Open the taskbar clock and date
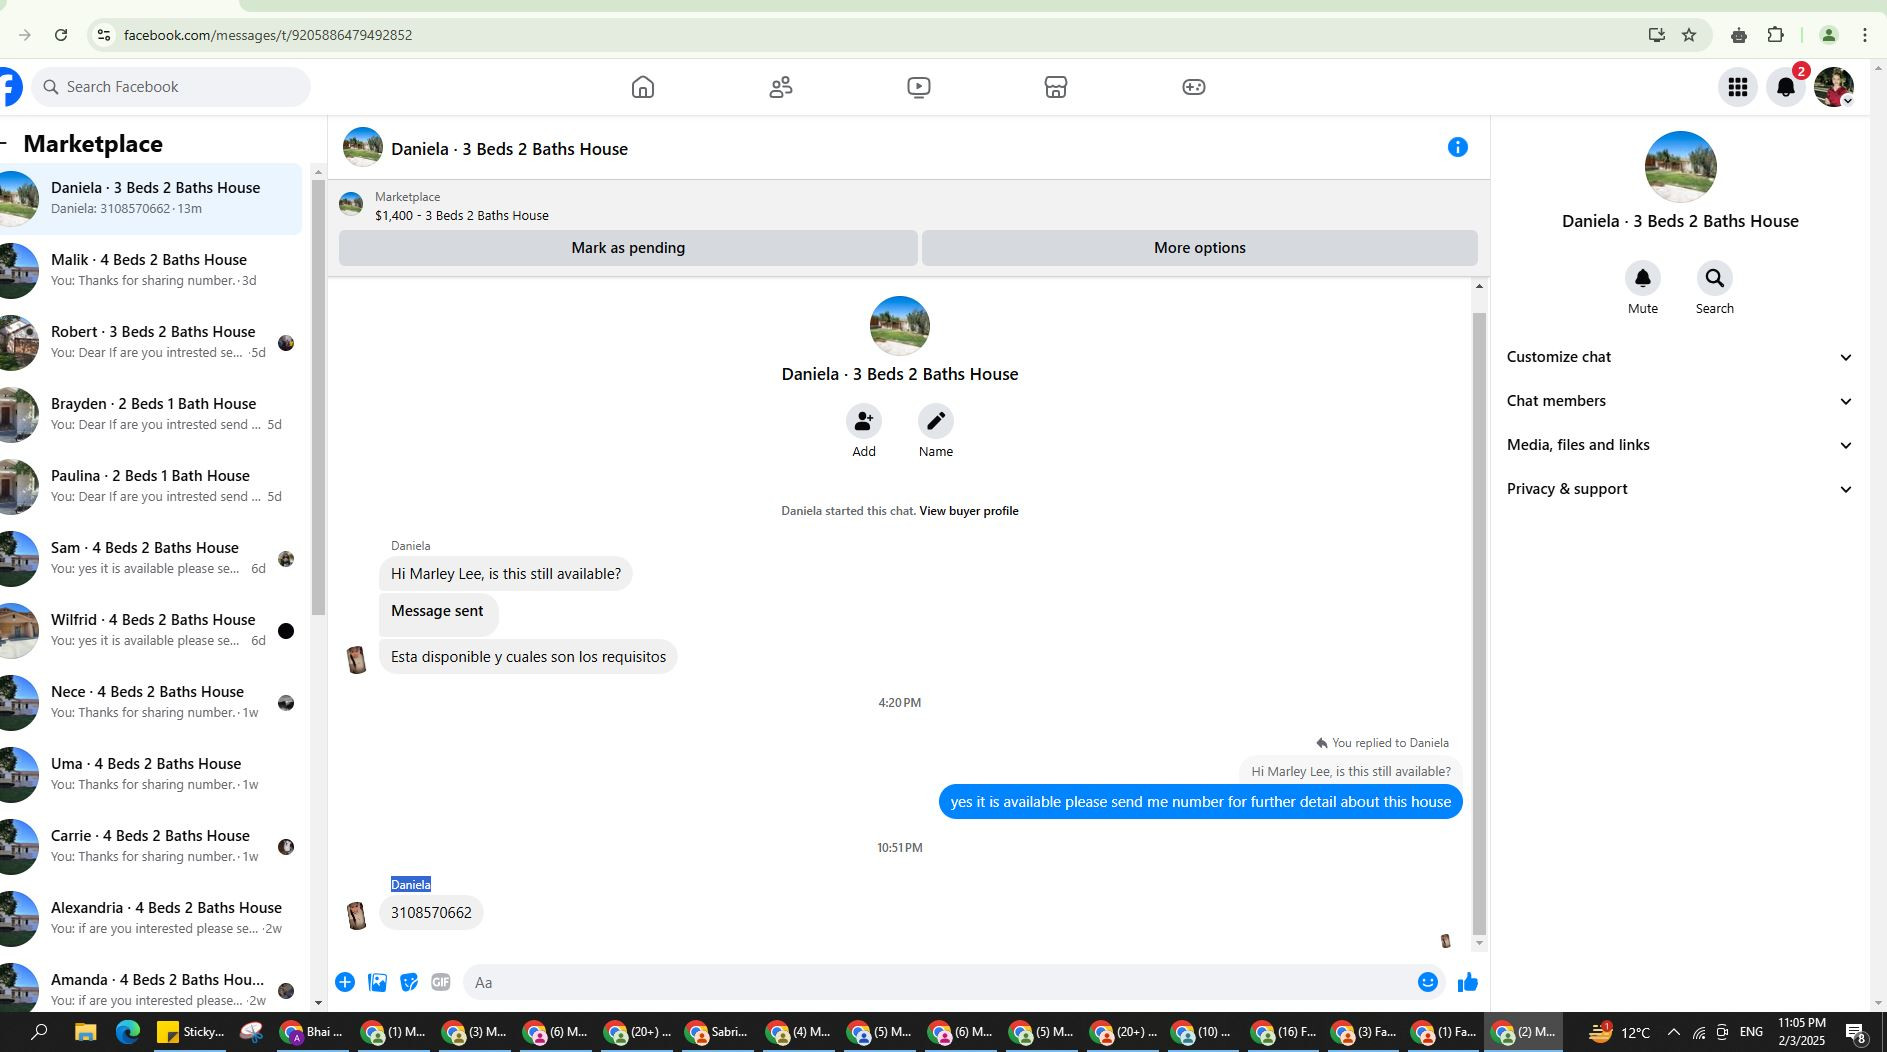The height and width of the screenshot is (1052, 1887). tap(1802, 1032)
